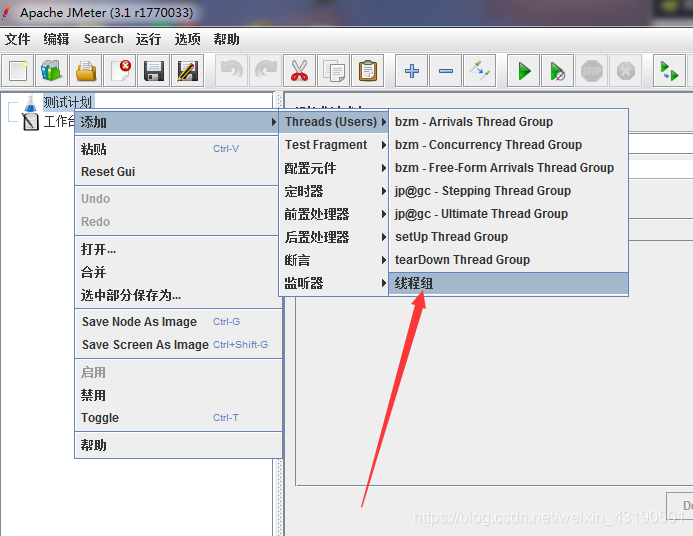Image resolution: width=693 pixels, height=536 pixels.
Task: Expand the Threads (Users) submenu
Action: pyautogui.click(x=334, y=122)
